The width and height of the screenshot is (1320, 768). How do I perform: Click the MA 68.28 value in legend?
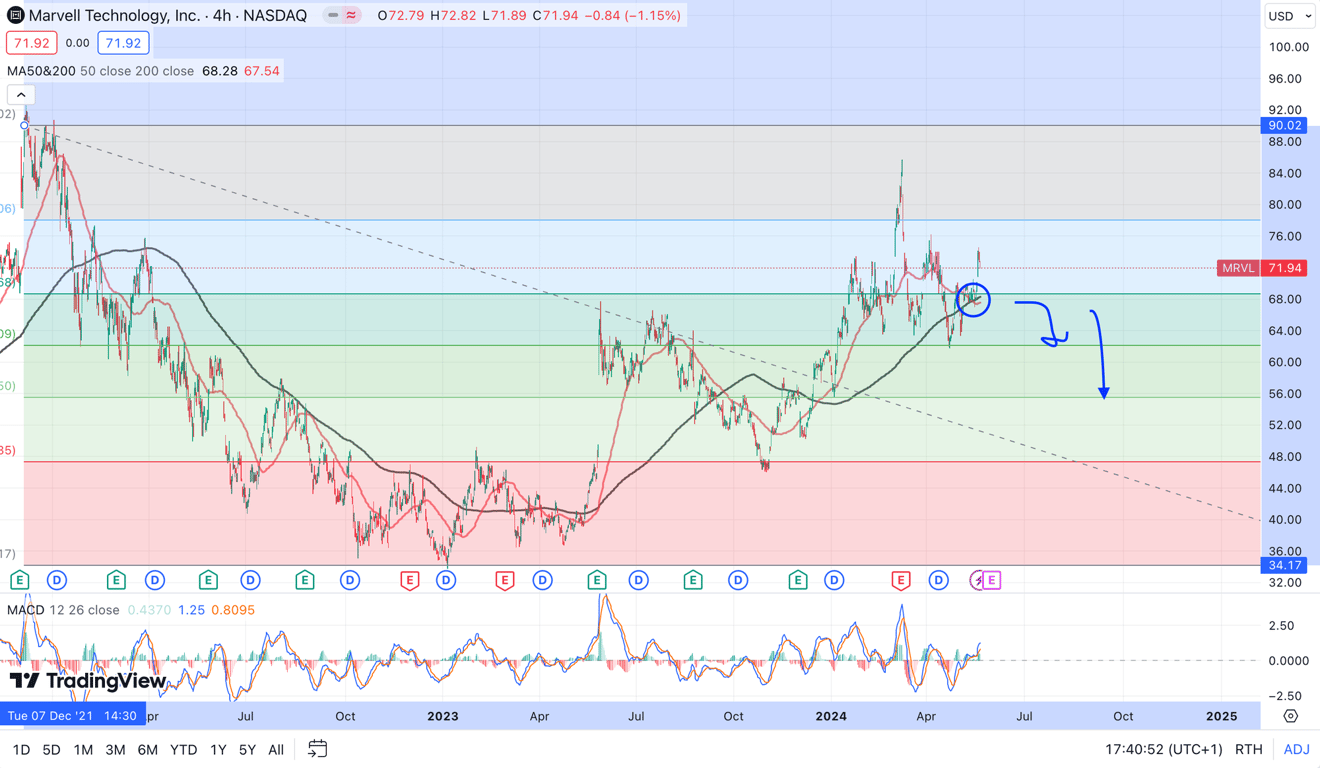tap(219, 71)
